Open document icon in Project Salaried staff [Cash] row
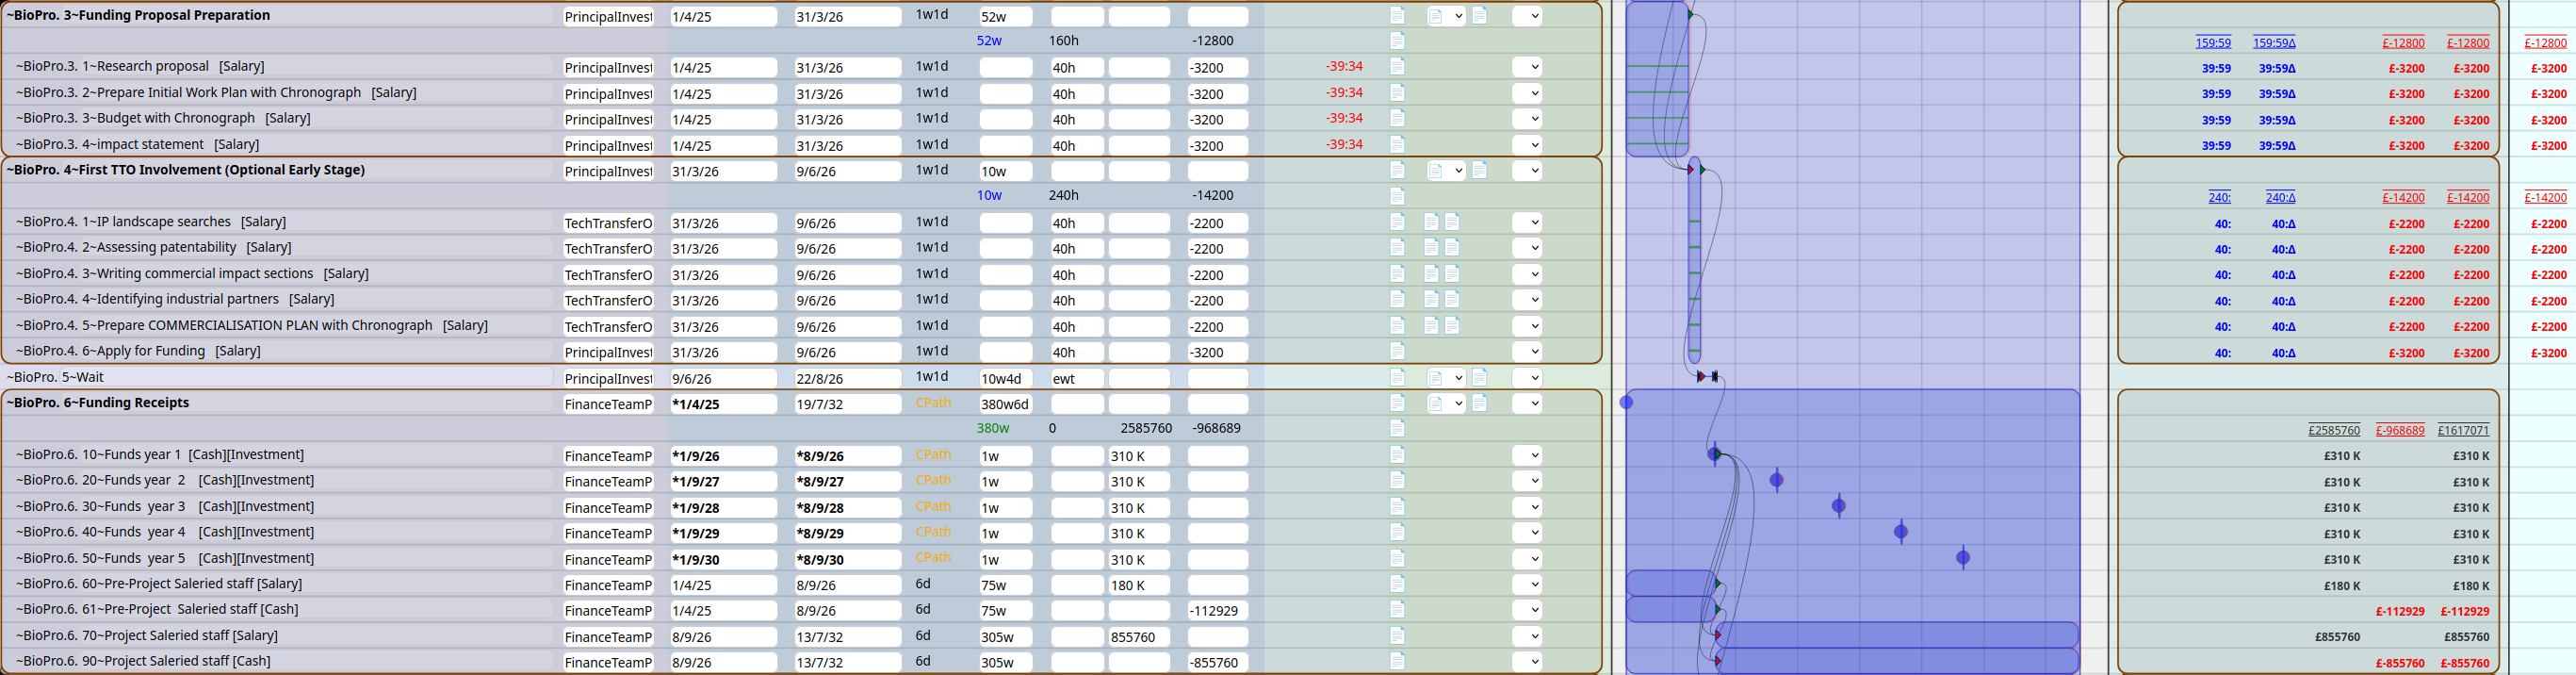Viewport: 2576px width, 675px height. coord(1397,661)
